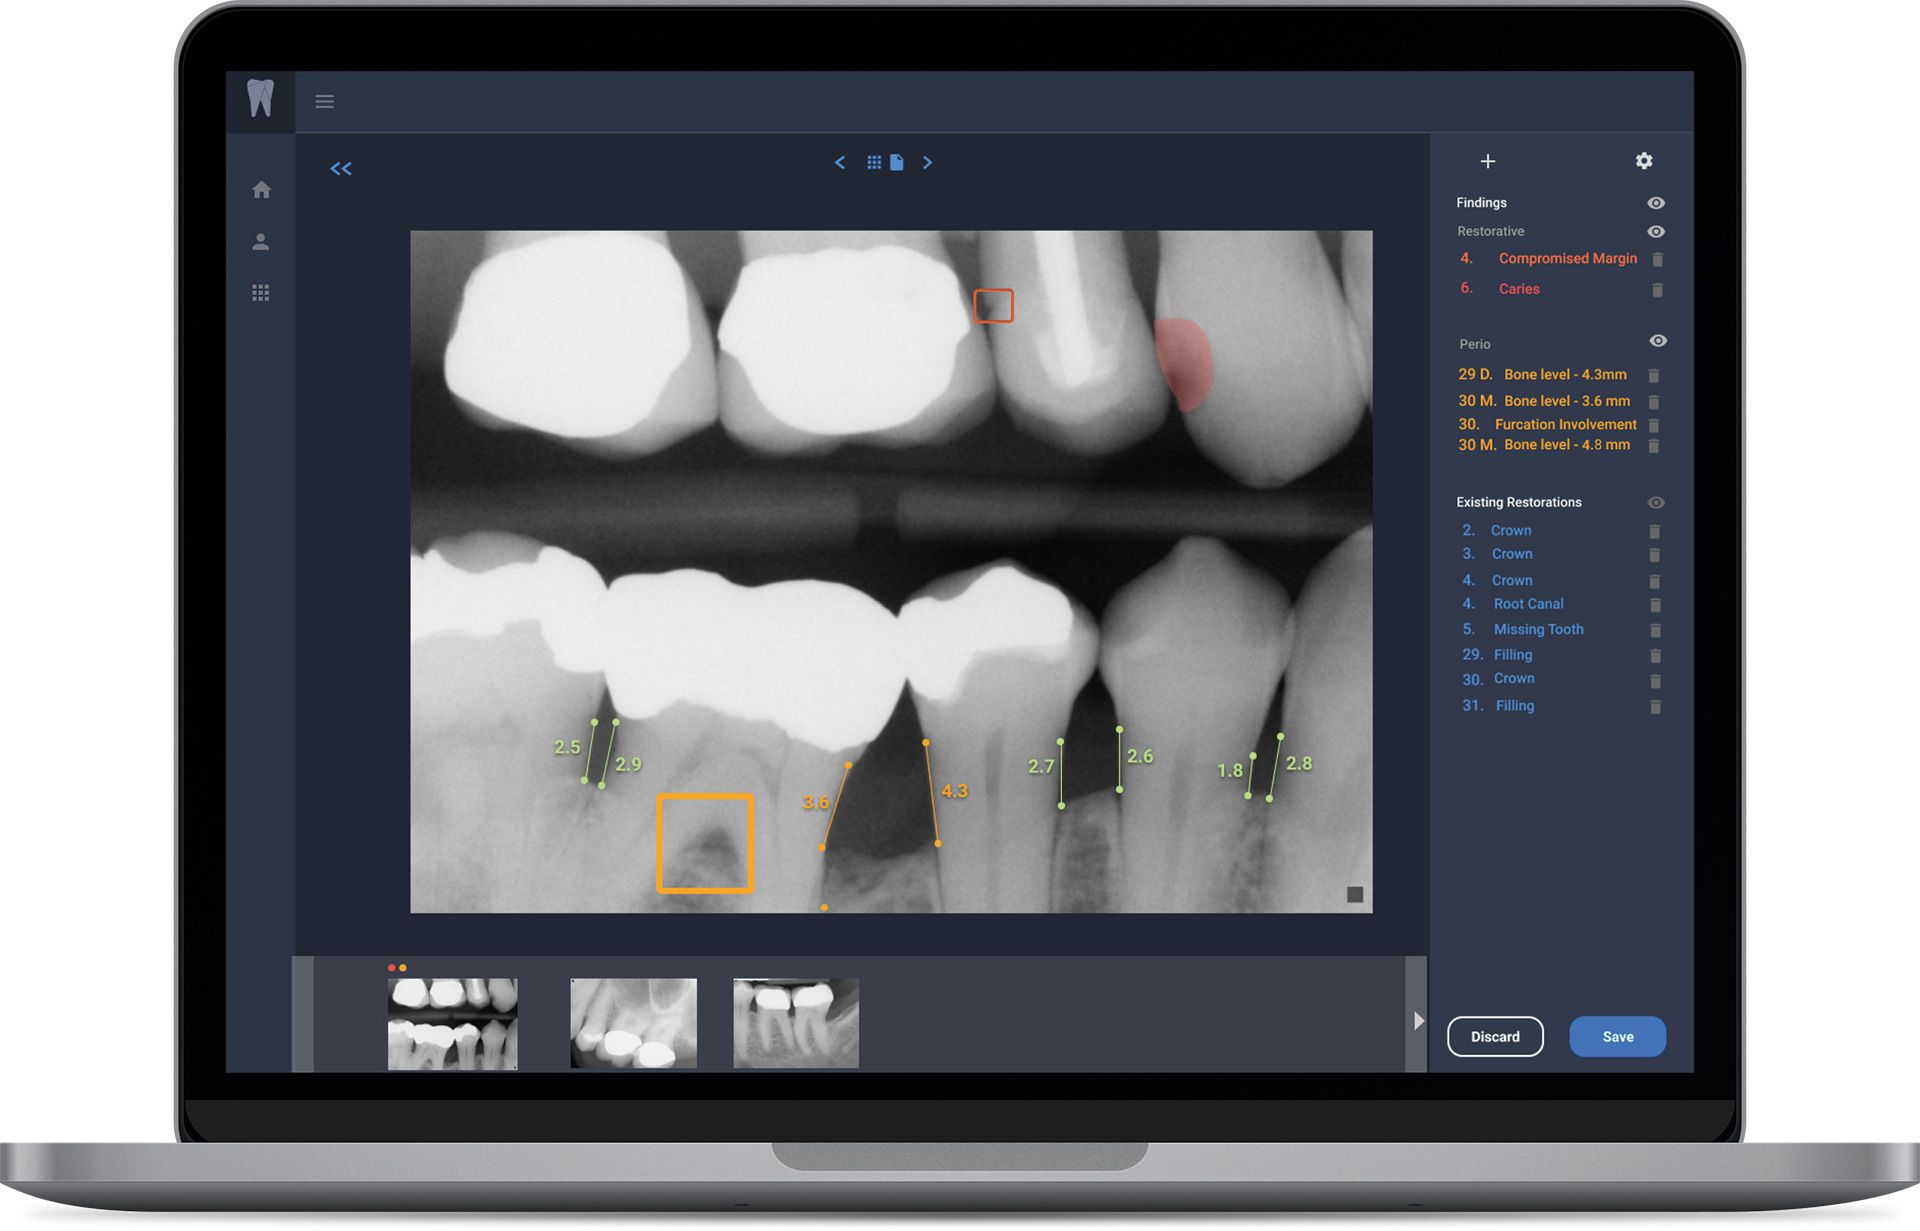The image size is (1920, 1231).
Task: Expand the thumbnail strip using the right arrow
Action: (1418, 1021)
